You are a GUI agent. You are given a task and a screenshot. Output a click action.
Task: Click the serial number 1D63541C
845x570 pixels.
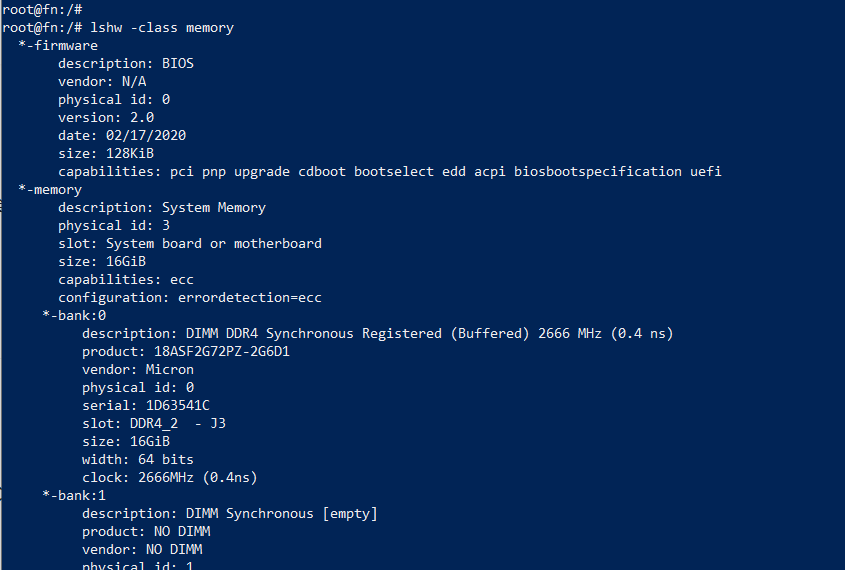(x=177, y=405)
